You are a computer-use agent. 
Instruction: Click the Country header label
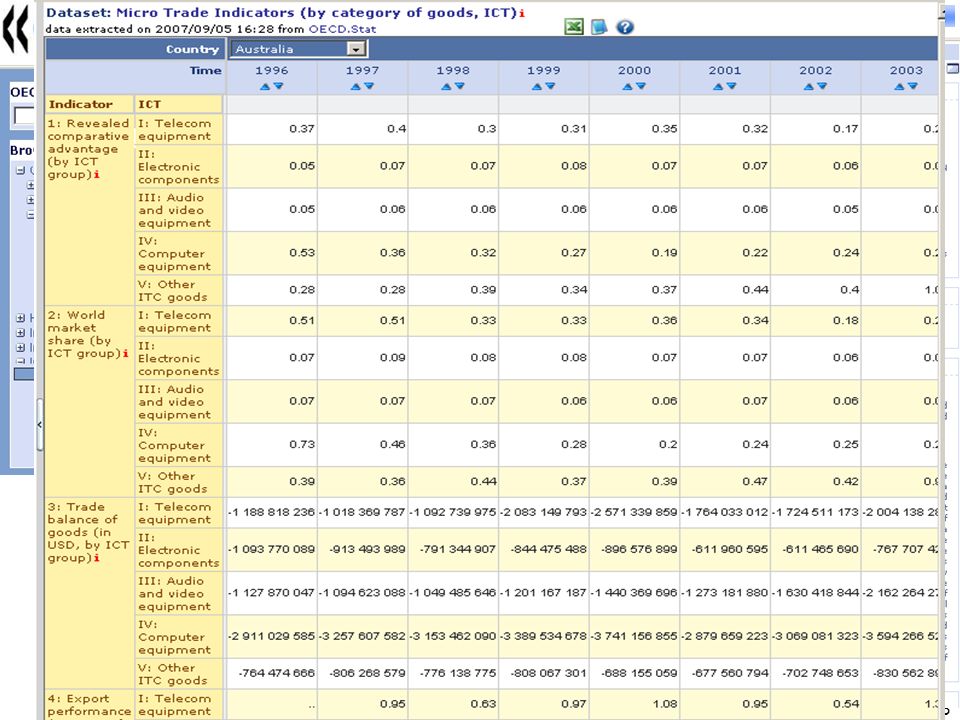[x=192, y=49]
